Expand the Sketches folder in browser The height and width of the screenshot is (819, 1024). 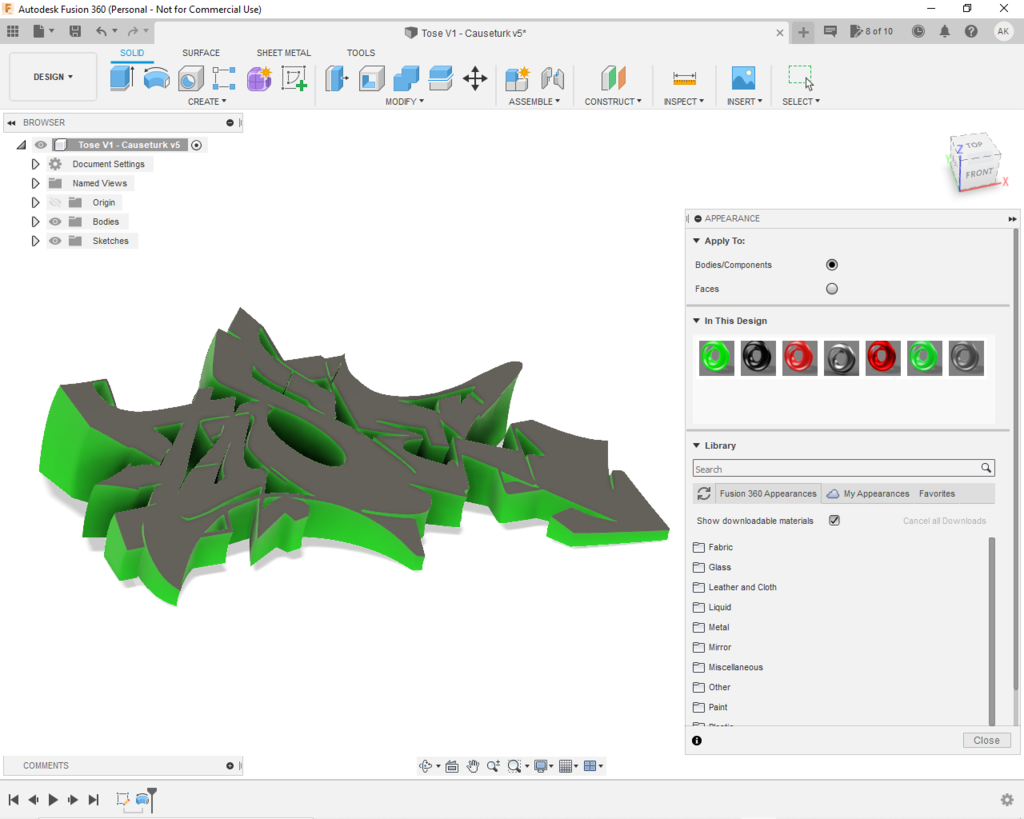35,241
